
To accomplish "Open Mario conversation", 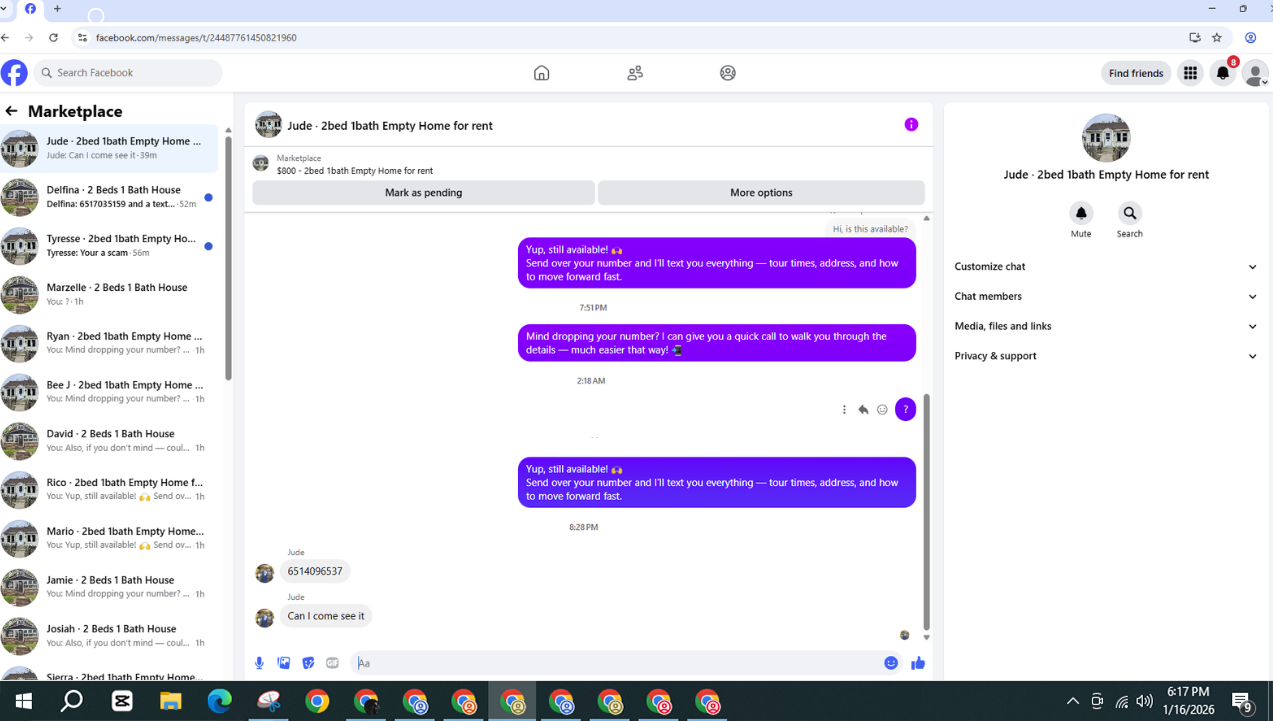I will 109,538.
